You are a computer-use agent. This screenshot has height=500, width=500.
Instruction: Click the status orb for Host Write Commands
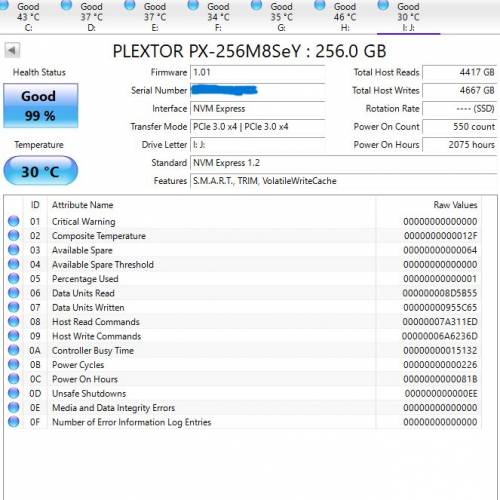tap(14, 336)
